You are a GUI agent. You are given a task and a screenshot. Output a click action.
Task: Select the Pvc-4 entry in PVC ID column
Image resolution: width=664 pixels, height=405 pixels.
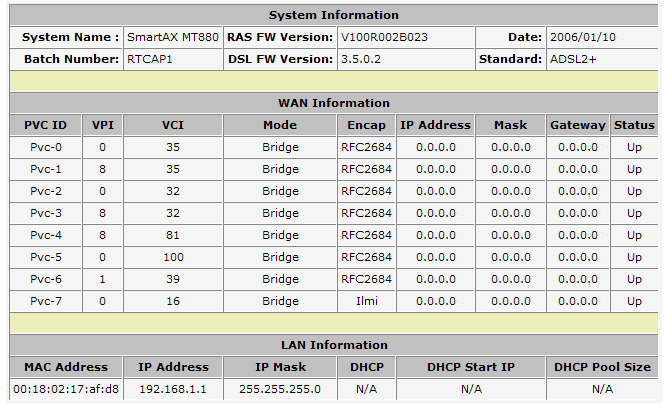(46, 236)
